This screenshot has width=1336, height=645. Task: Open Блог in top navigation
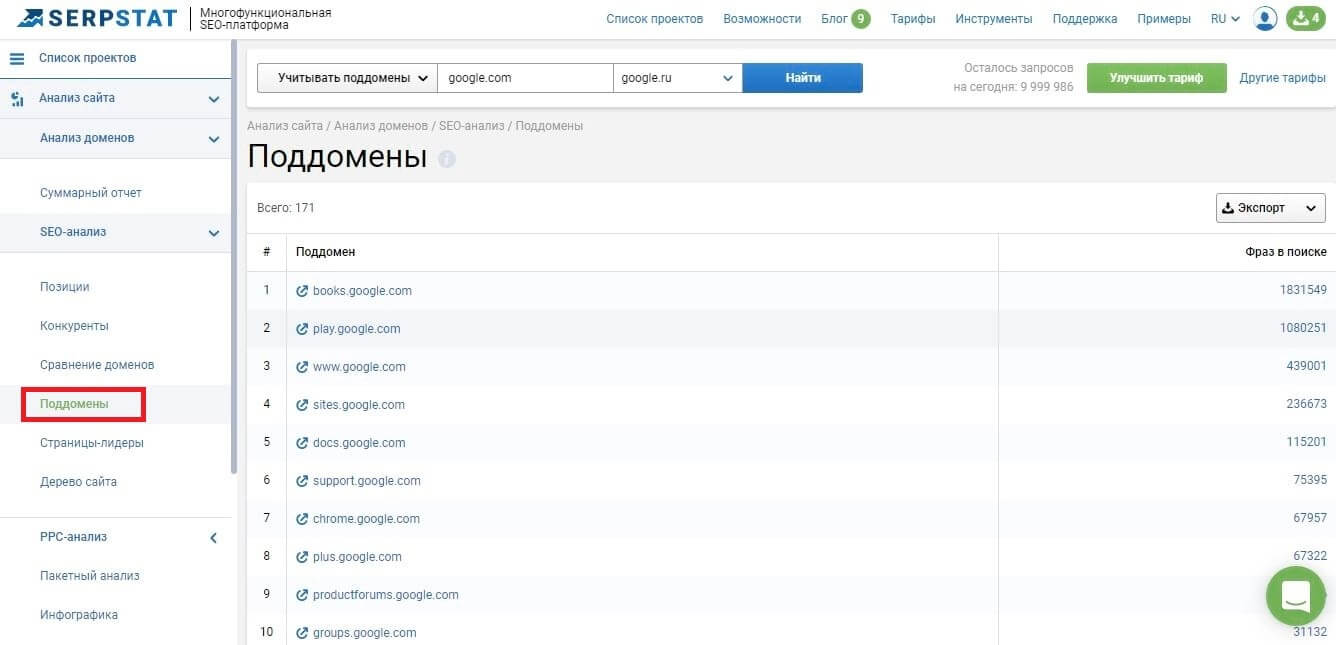pos(834,19)
